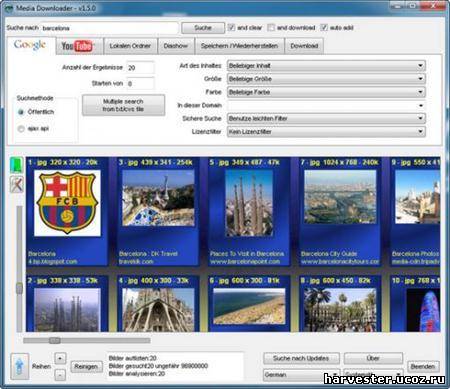Click the Starten von field

point(140,83)
